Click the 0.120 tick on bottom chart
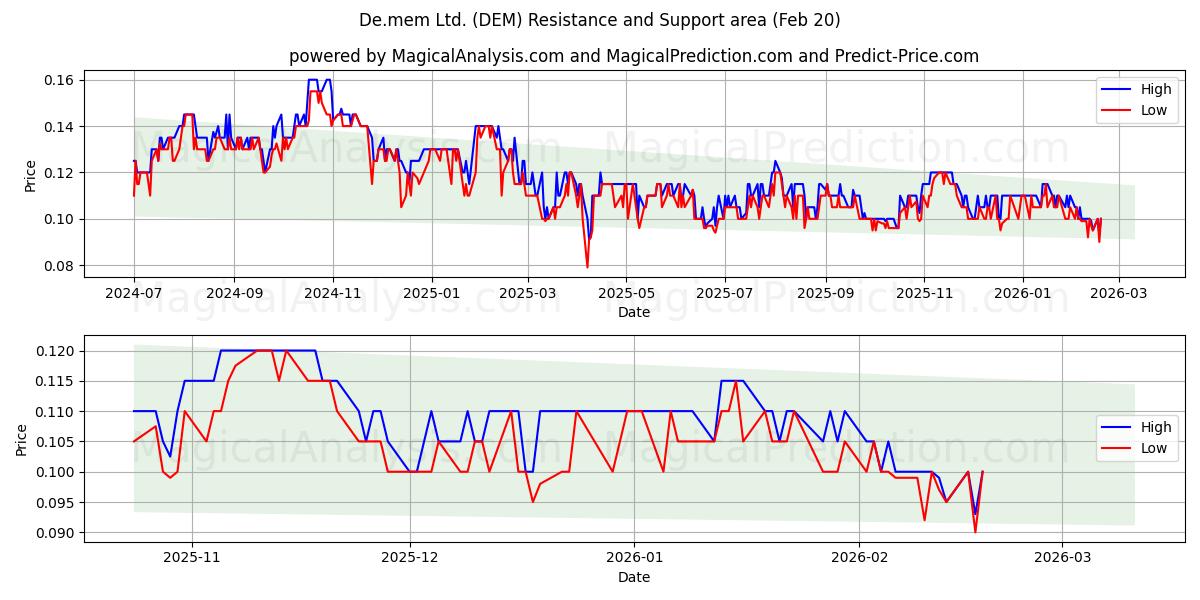Viewport: 1200px width, 600px height. point(58,351)
